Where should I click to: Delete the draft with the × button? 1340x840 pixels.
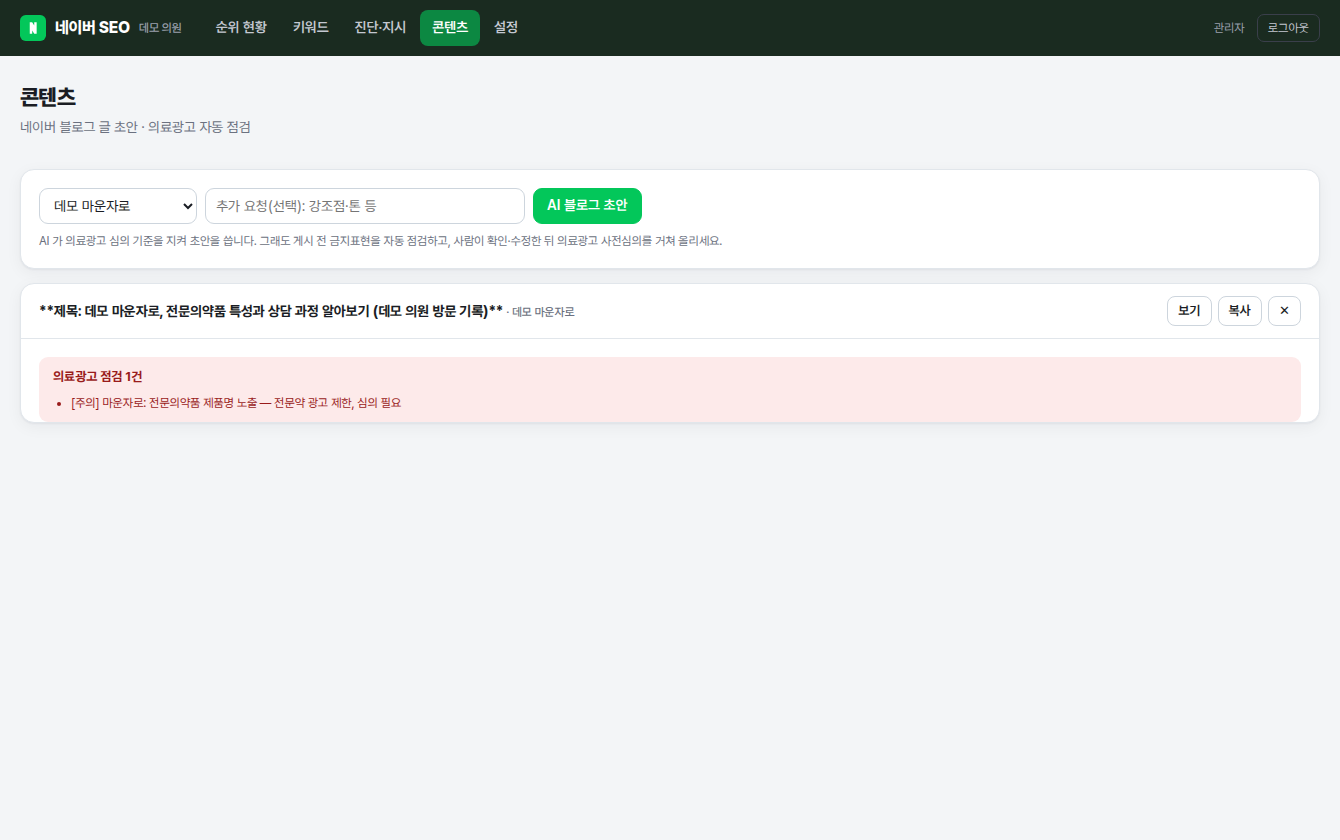coord(1284,311)
